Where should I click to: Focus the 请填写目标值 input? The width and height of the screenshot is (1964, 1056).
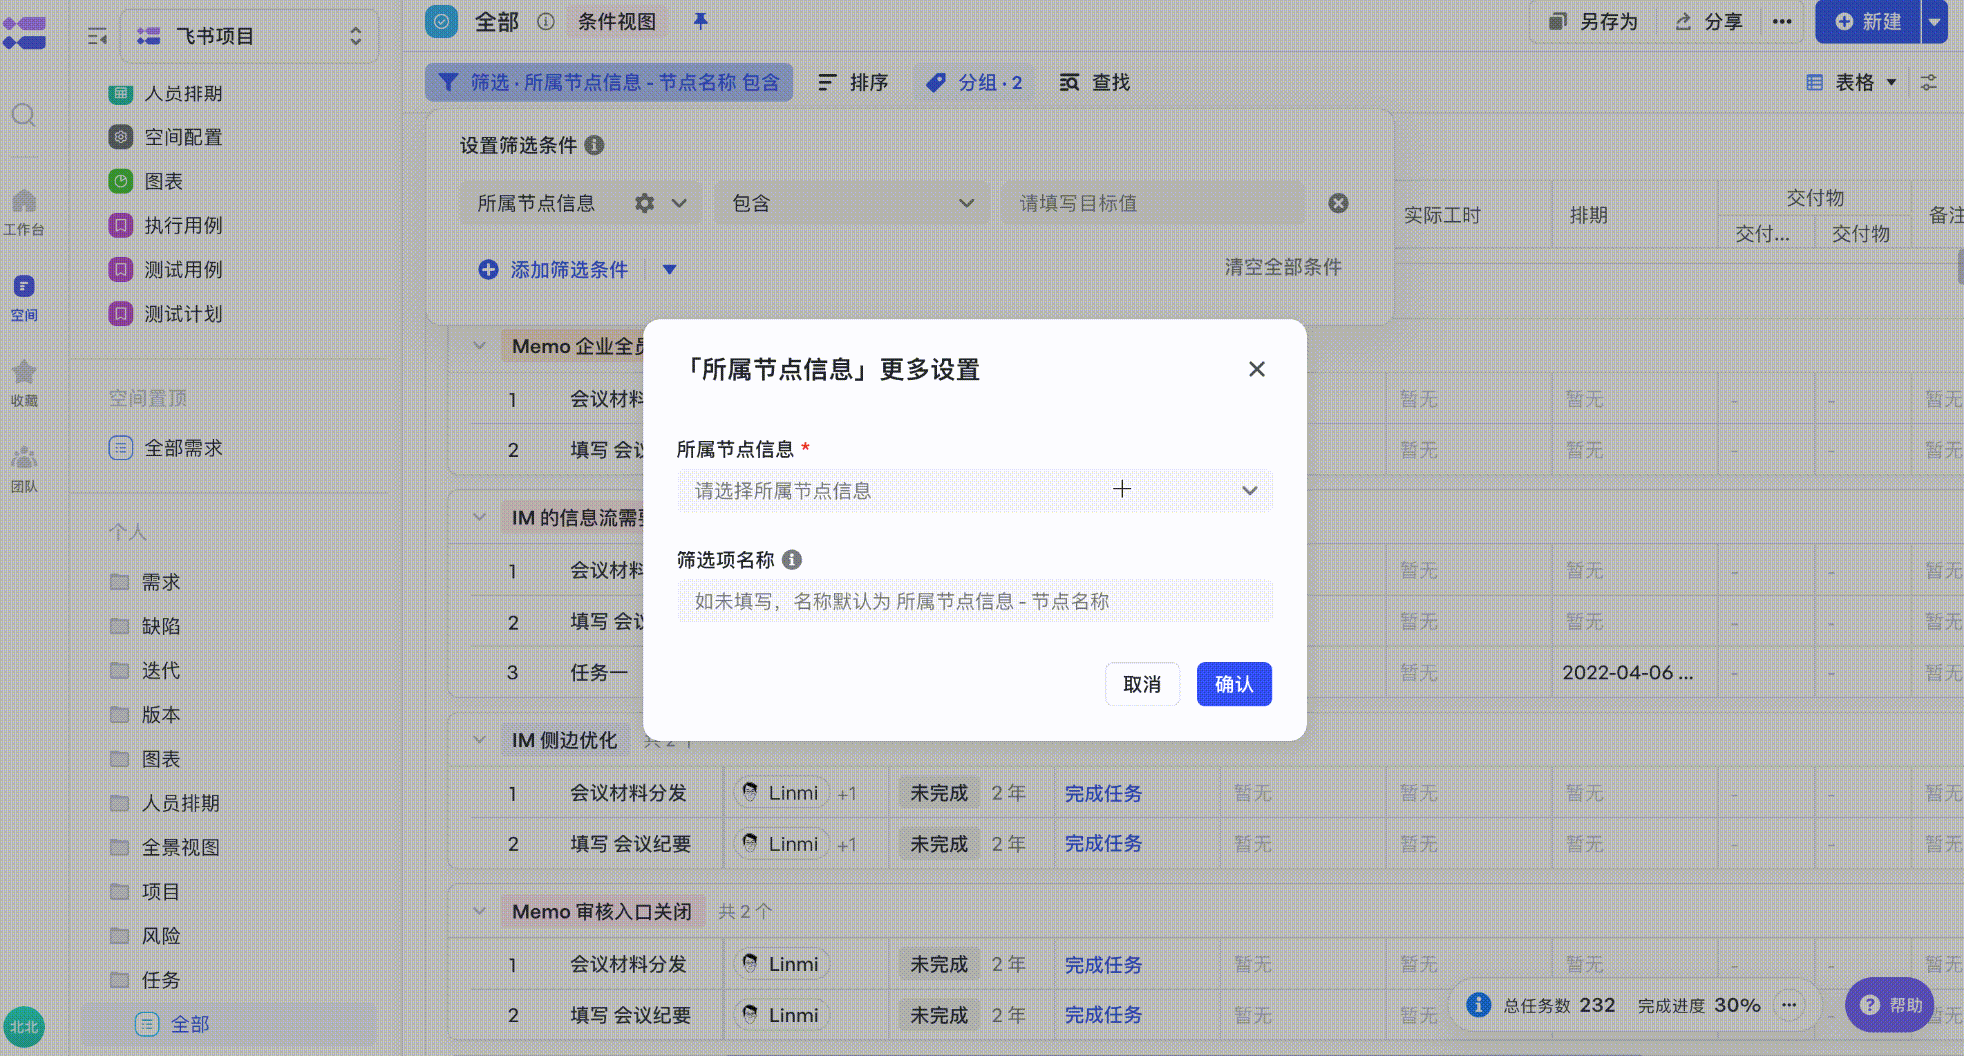pos(1153,203)
